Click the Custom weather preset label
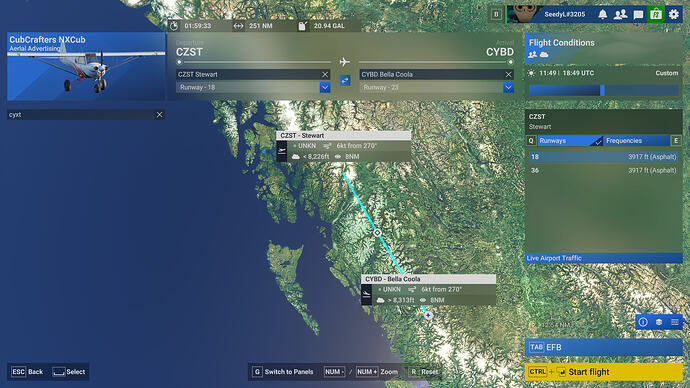The image size is (690, 388). point(667,73)
